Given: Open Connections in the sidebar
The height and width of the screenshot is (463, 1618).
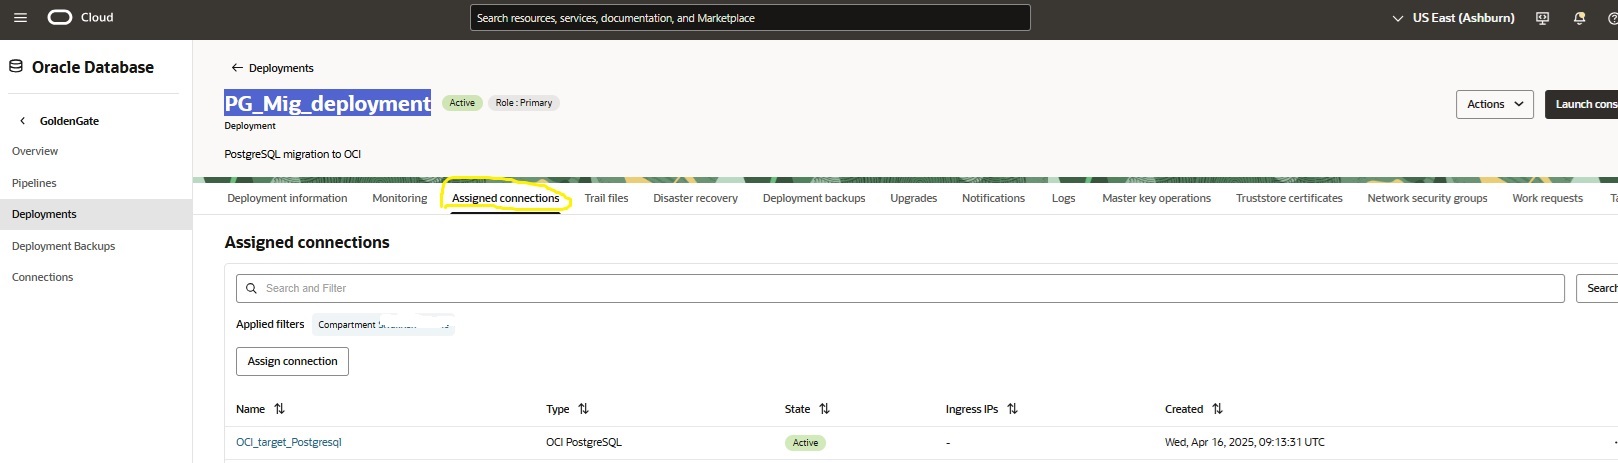Looking at the screenshot, I should [42, 277].
